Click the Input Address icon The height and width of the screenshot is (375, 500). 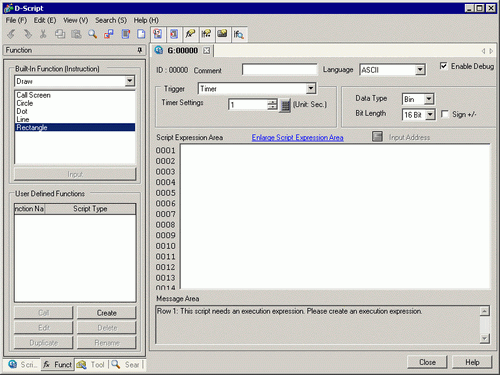coord(377,136)
